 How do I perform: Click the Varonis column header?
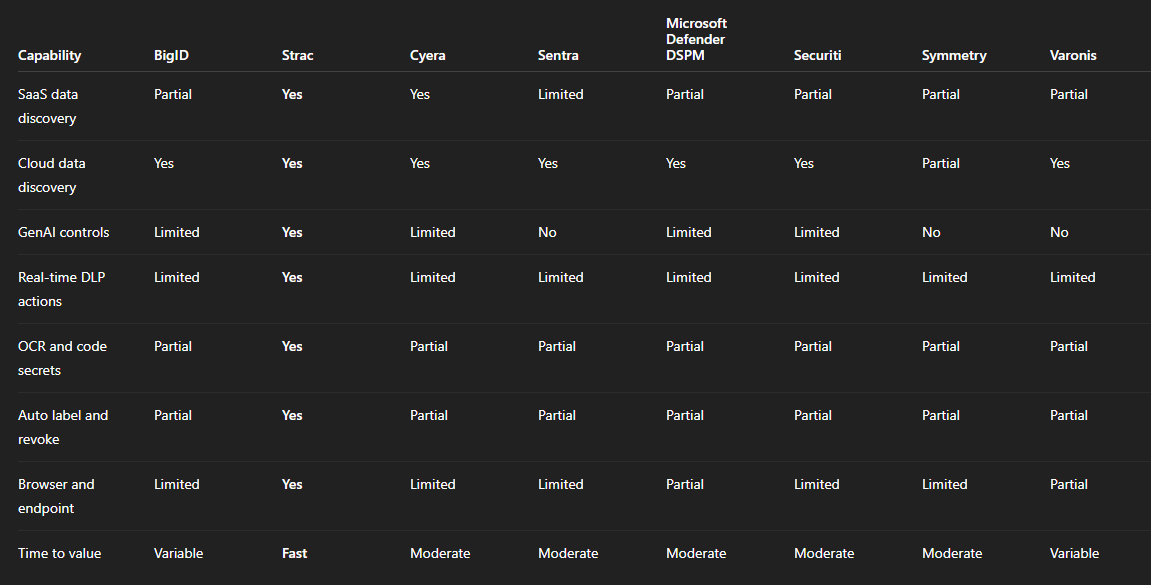1072,56
